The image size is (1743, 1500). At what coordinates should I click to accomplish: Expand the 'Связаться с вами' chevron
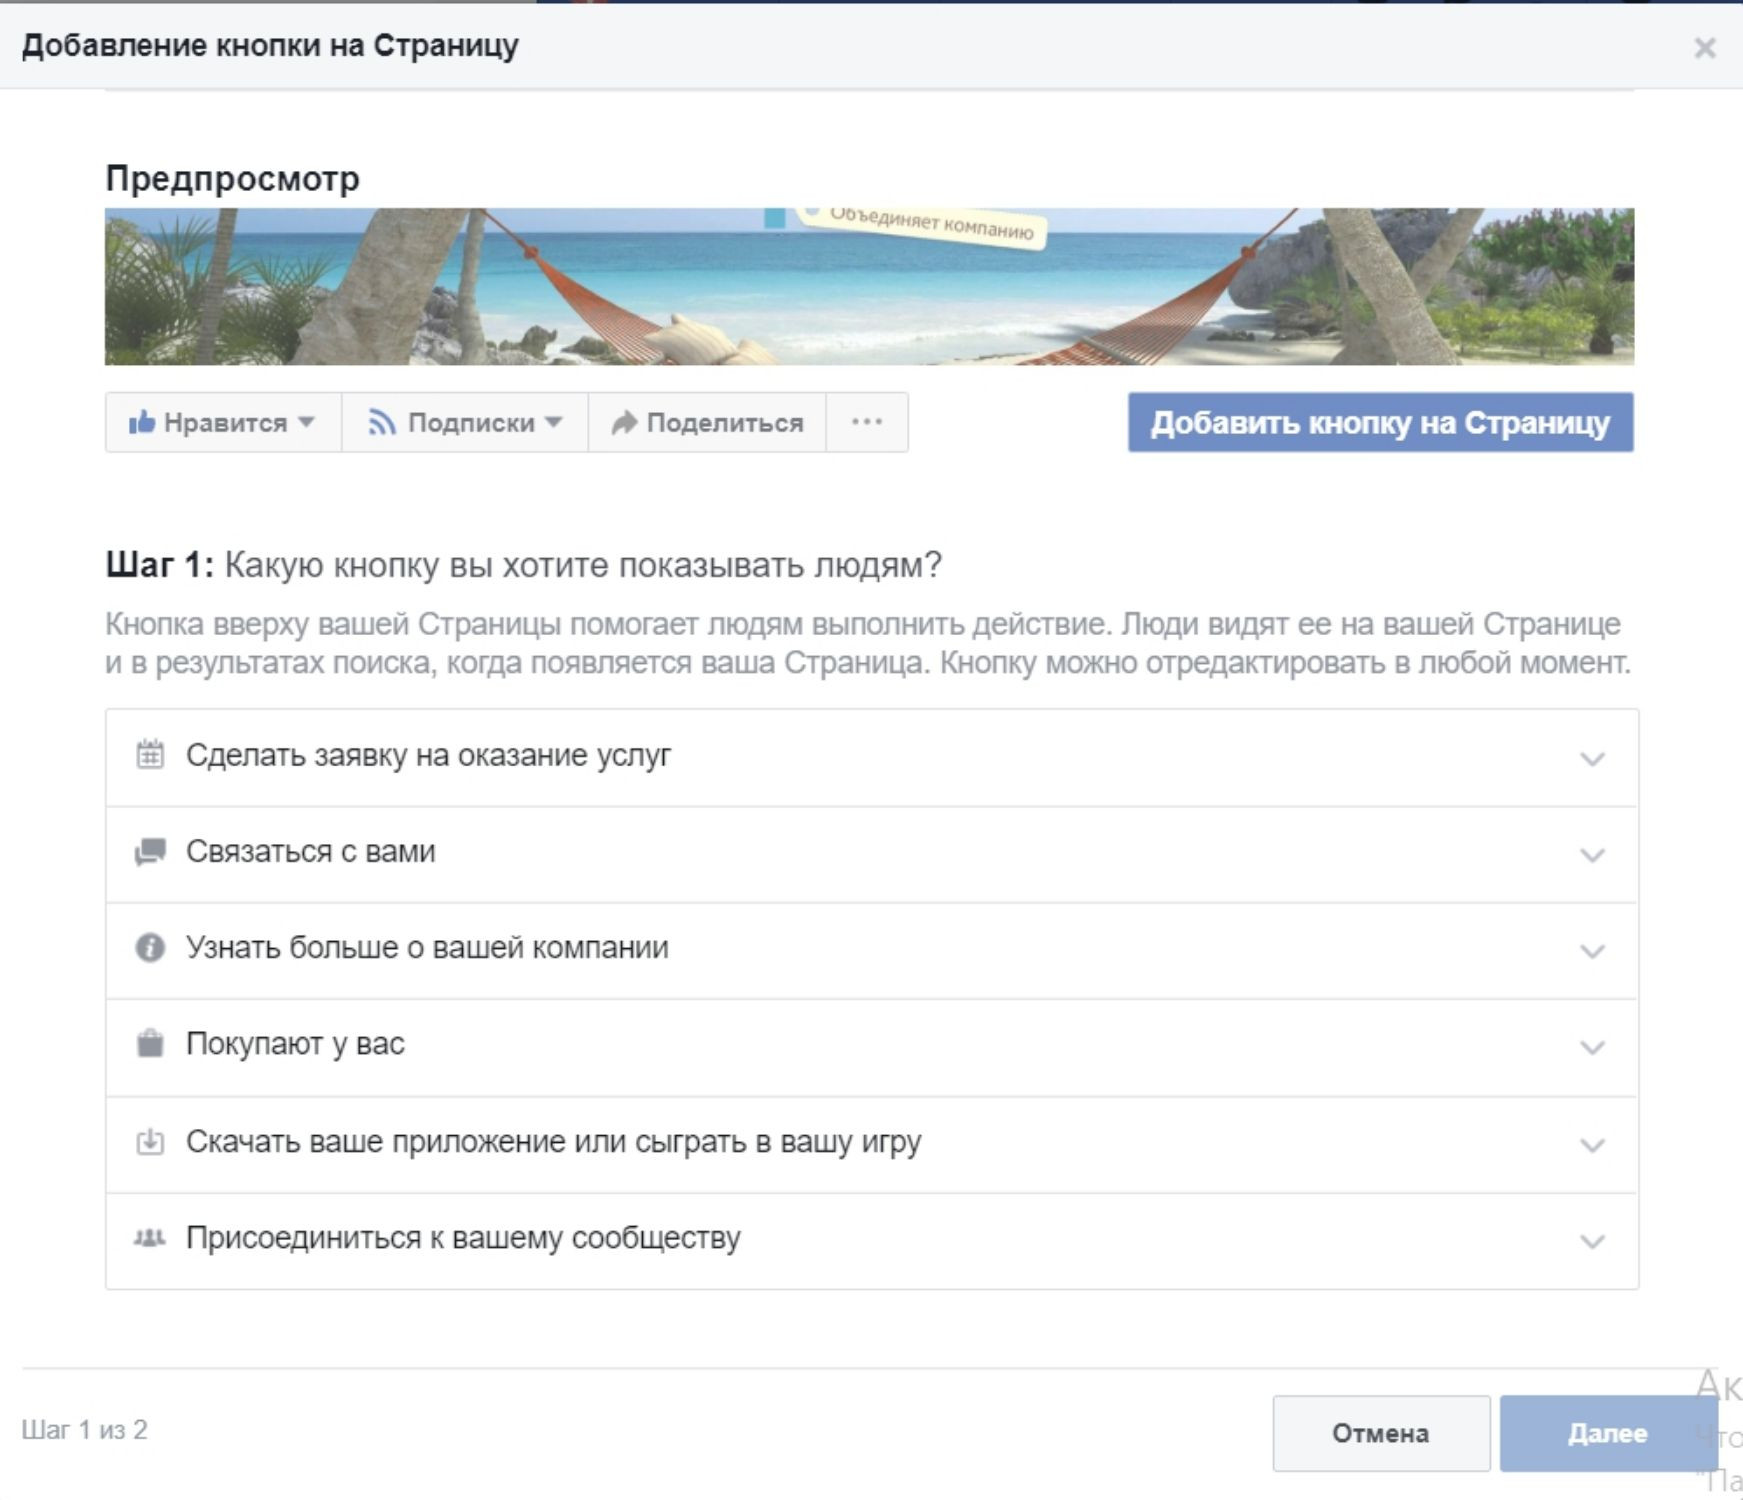pyautogui.click(x=1592, y=855)
